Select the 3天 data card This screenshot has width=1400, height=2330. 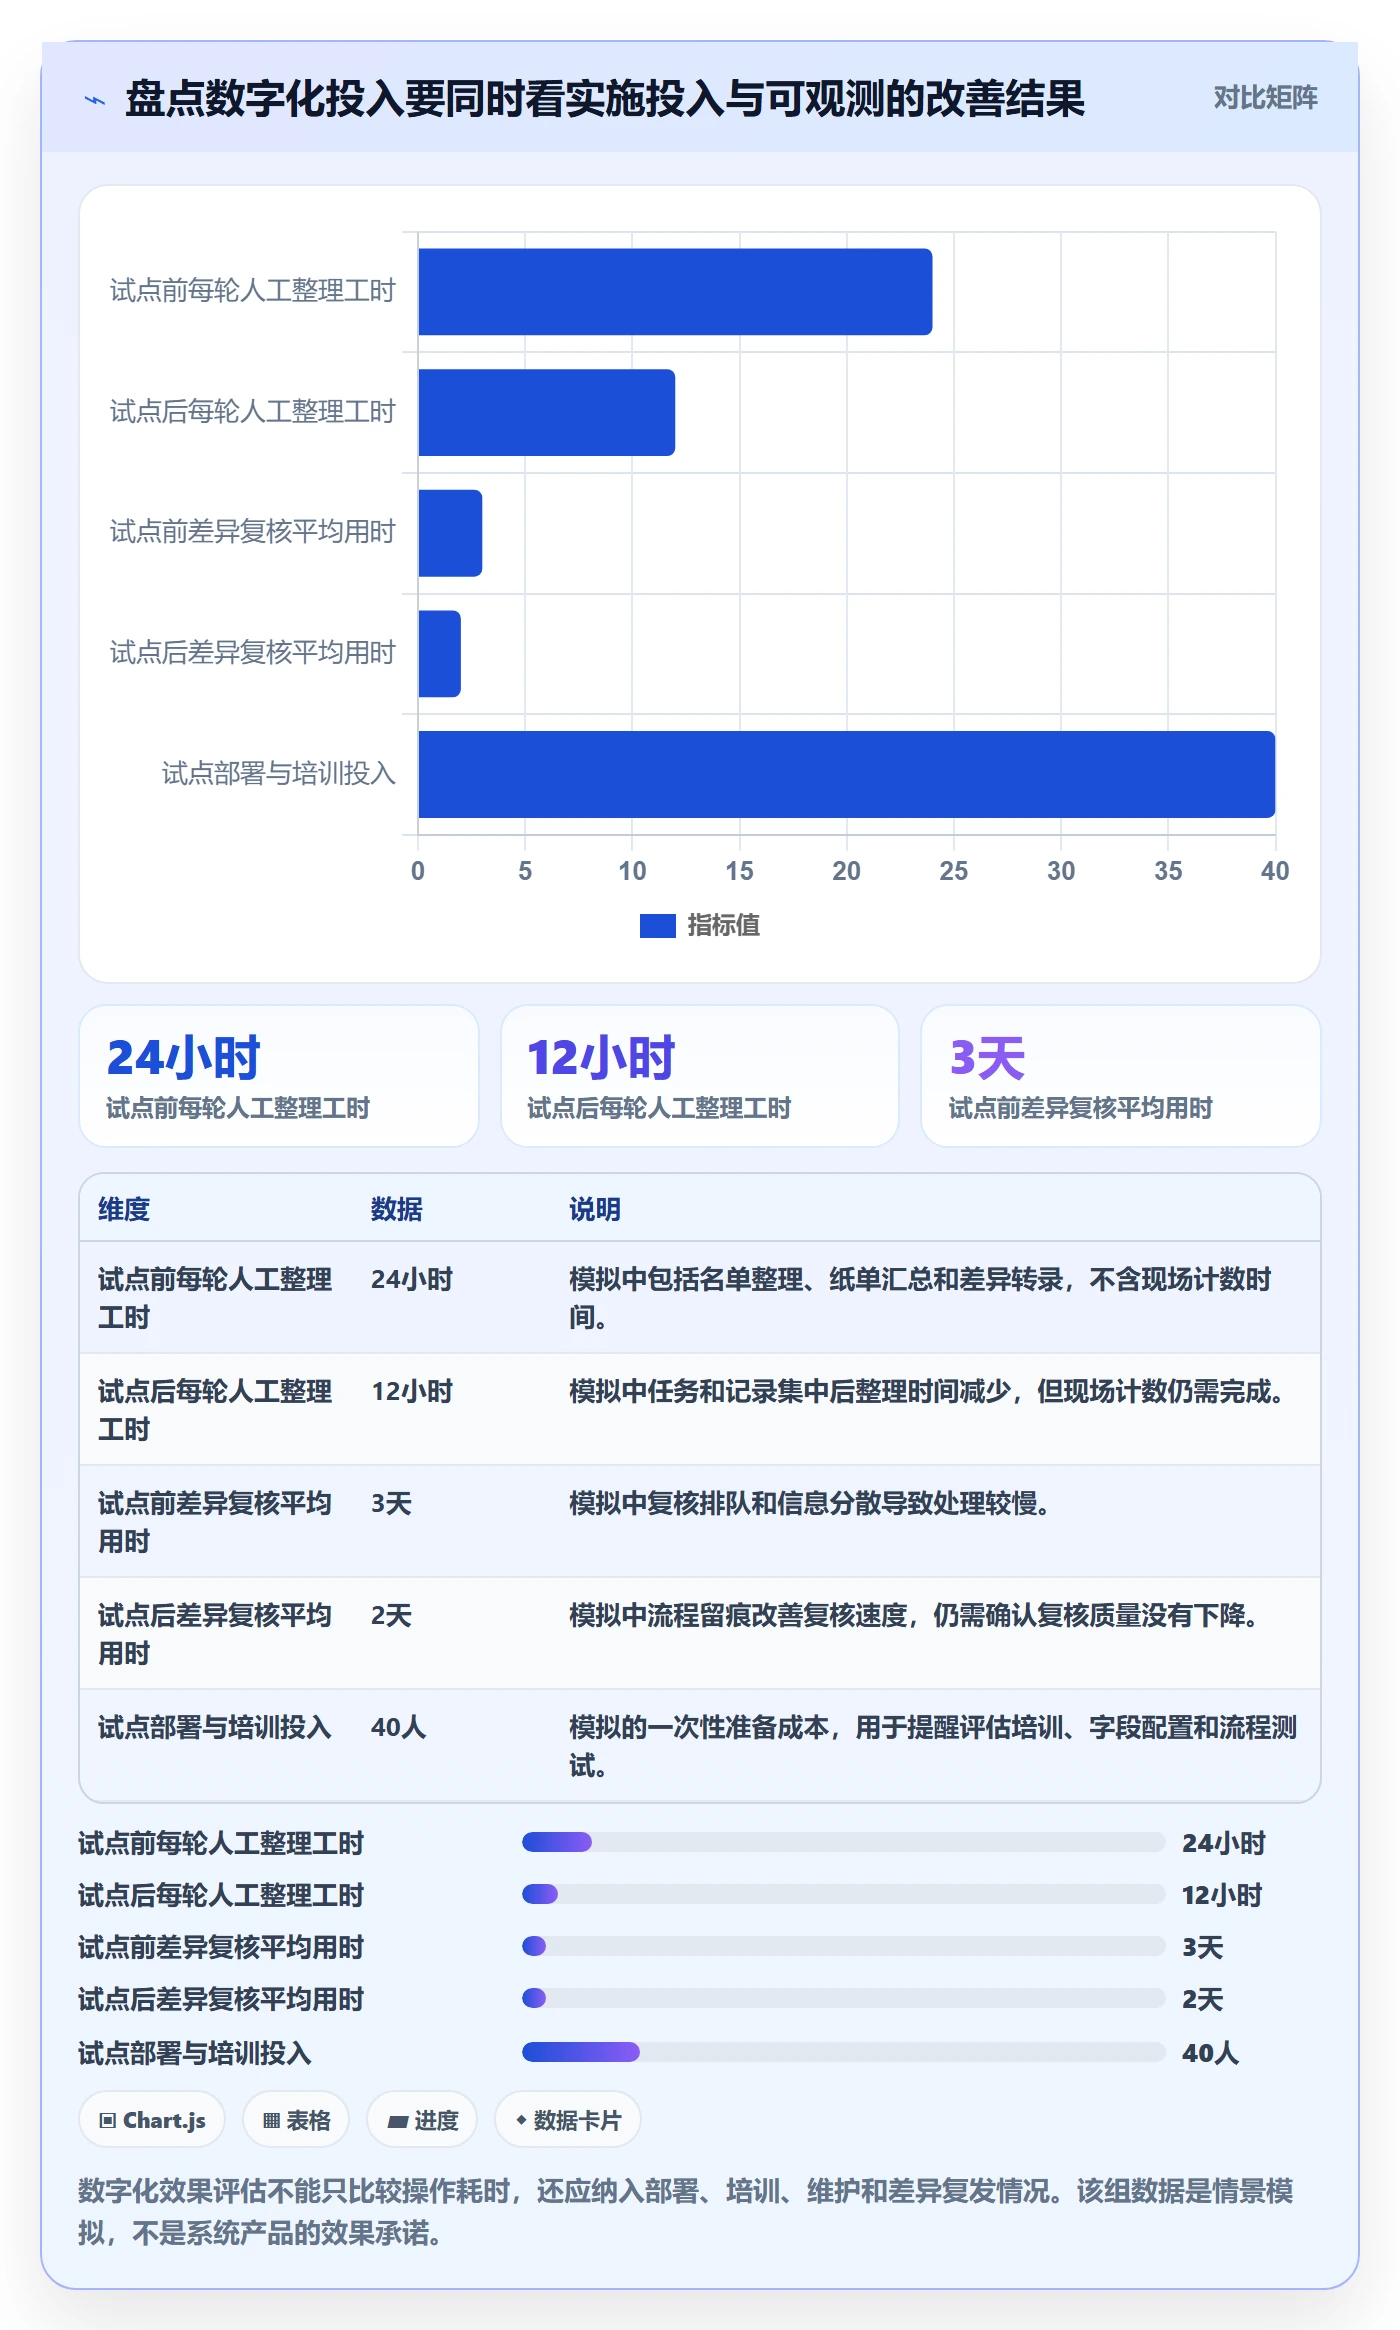click(1120, 1076)
